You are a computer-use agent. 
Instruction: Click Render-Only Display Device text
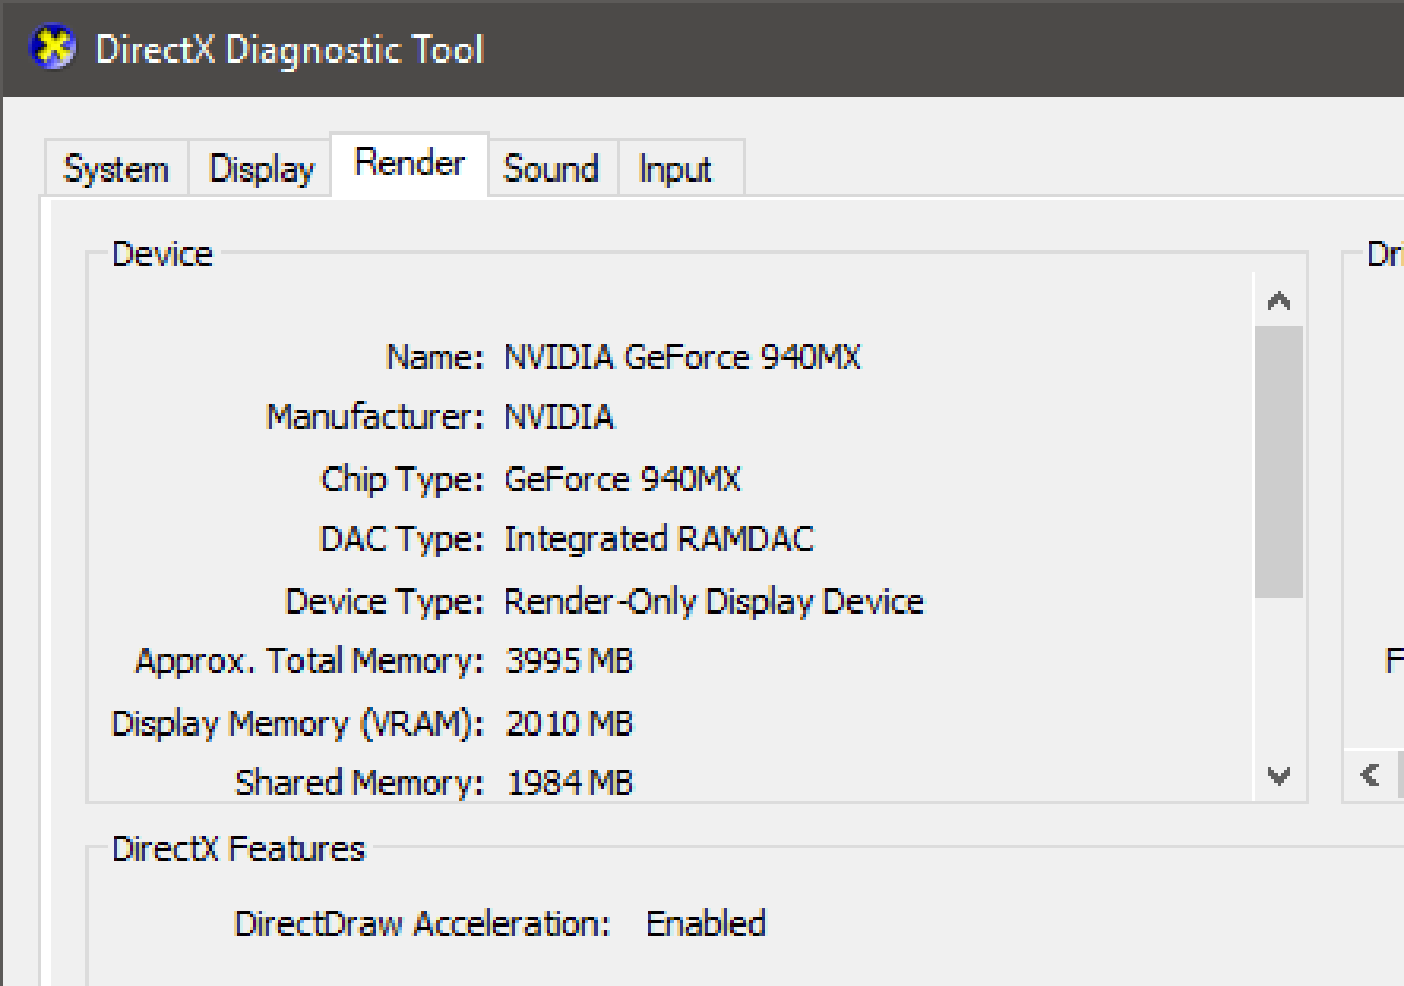pyautogui.click(x=713, y=601)
